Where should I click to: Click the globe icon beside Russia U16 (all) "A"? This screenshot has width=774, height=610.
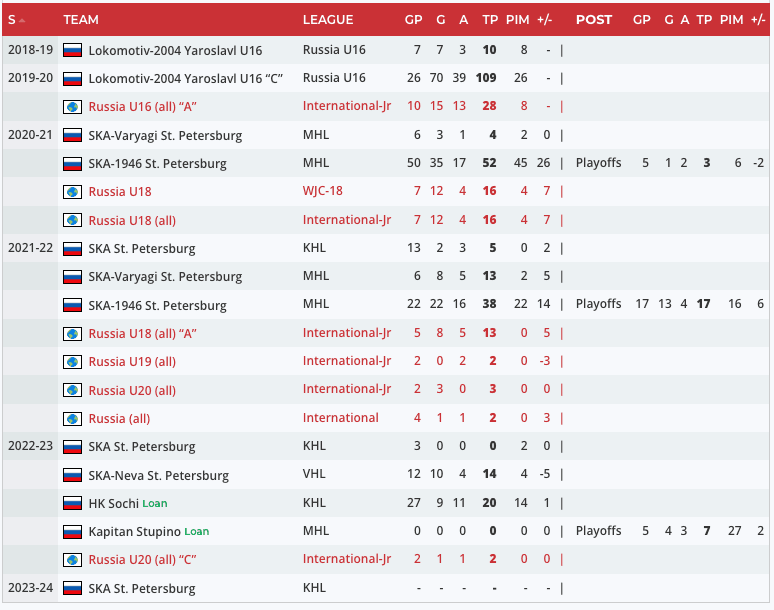click(72, 107)
